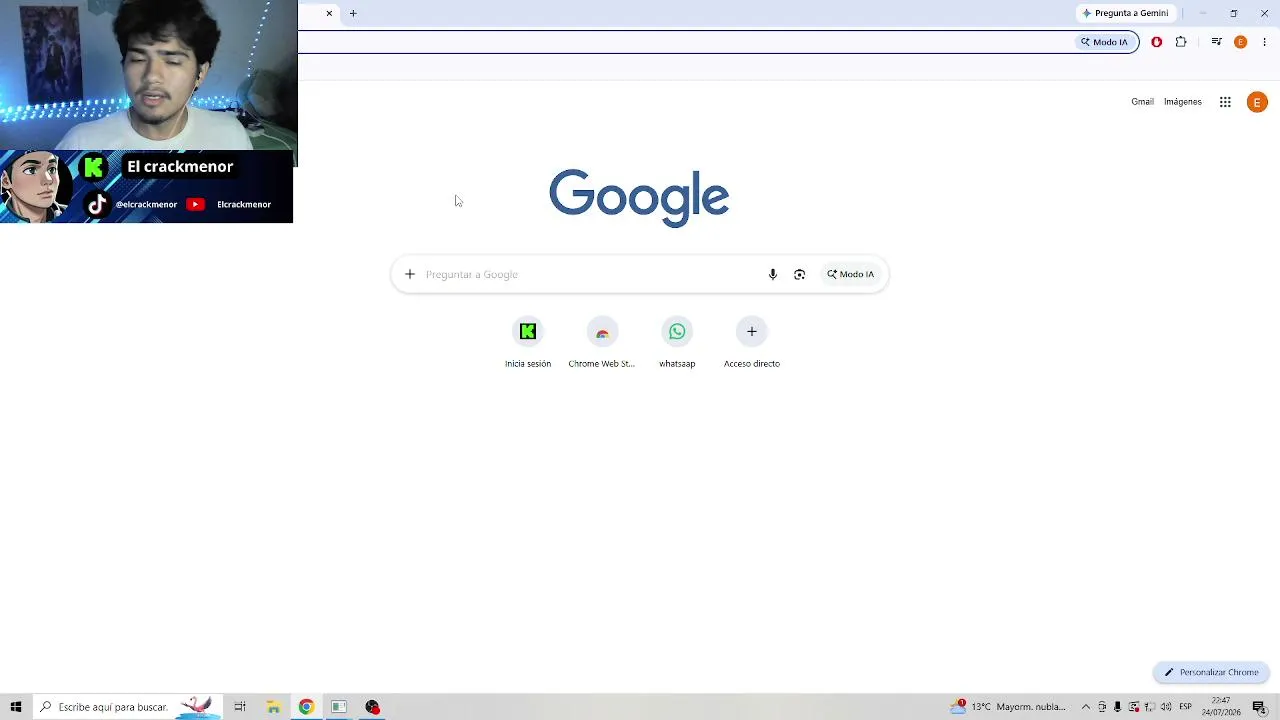The height and width of the screenshot is (720, 1280).
Task: Open the network tray icon
Action: [1150, 707]
